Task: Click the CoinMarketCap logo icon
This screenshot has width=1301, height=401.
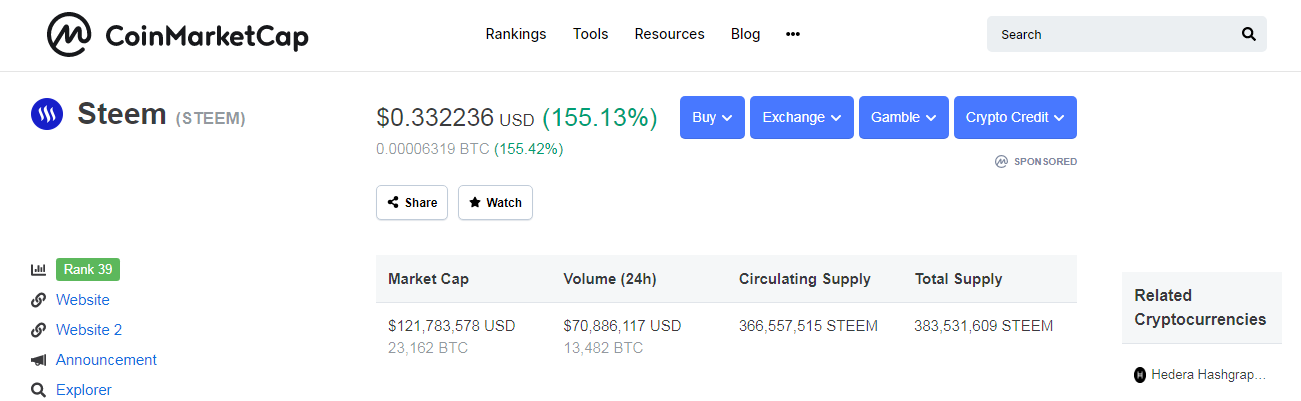Action: point(70,35)
